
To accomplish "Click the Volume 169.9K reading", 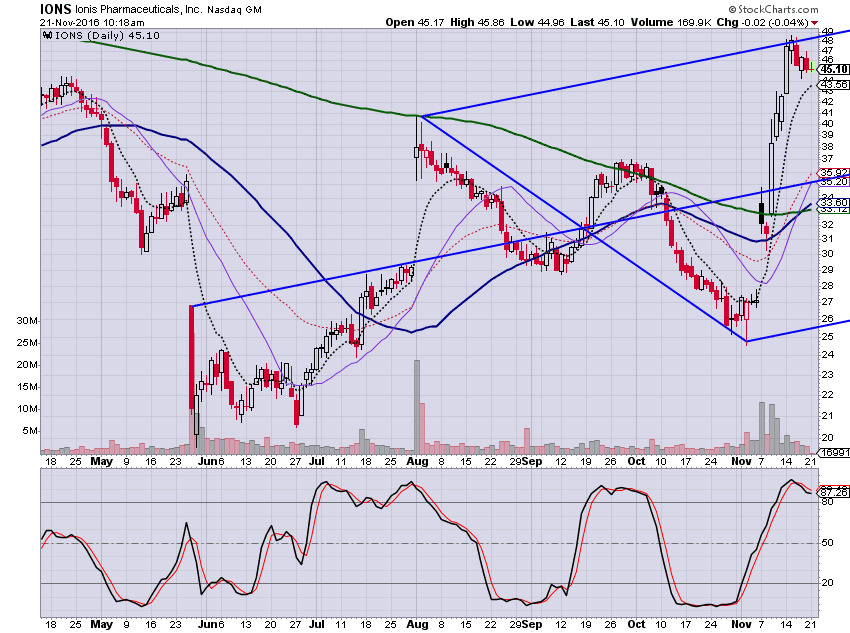I will [671, 22].
